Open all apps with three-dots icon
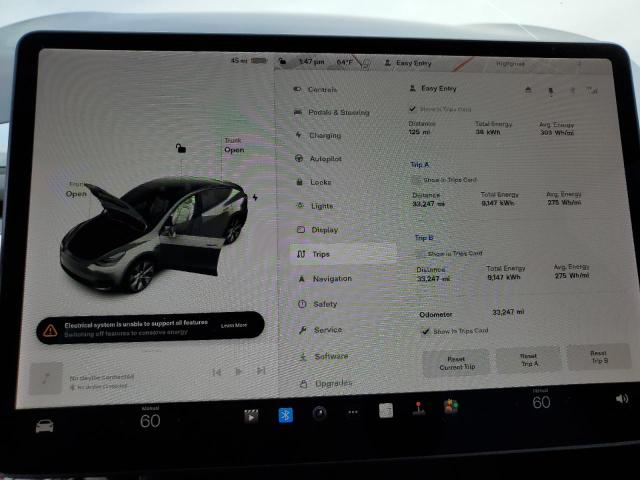 click(353, 412)
